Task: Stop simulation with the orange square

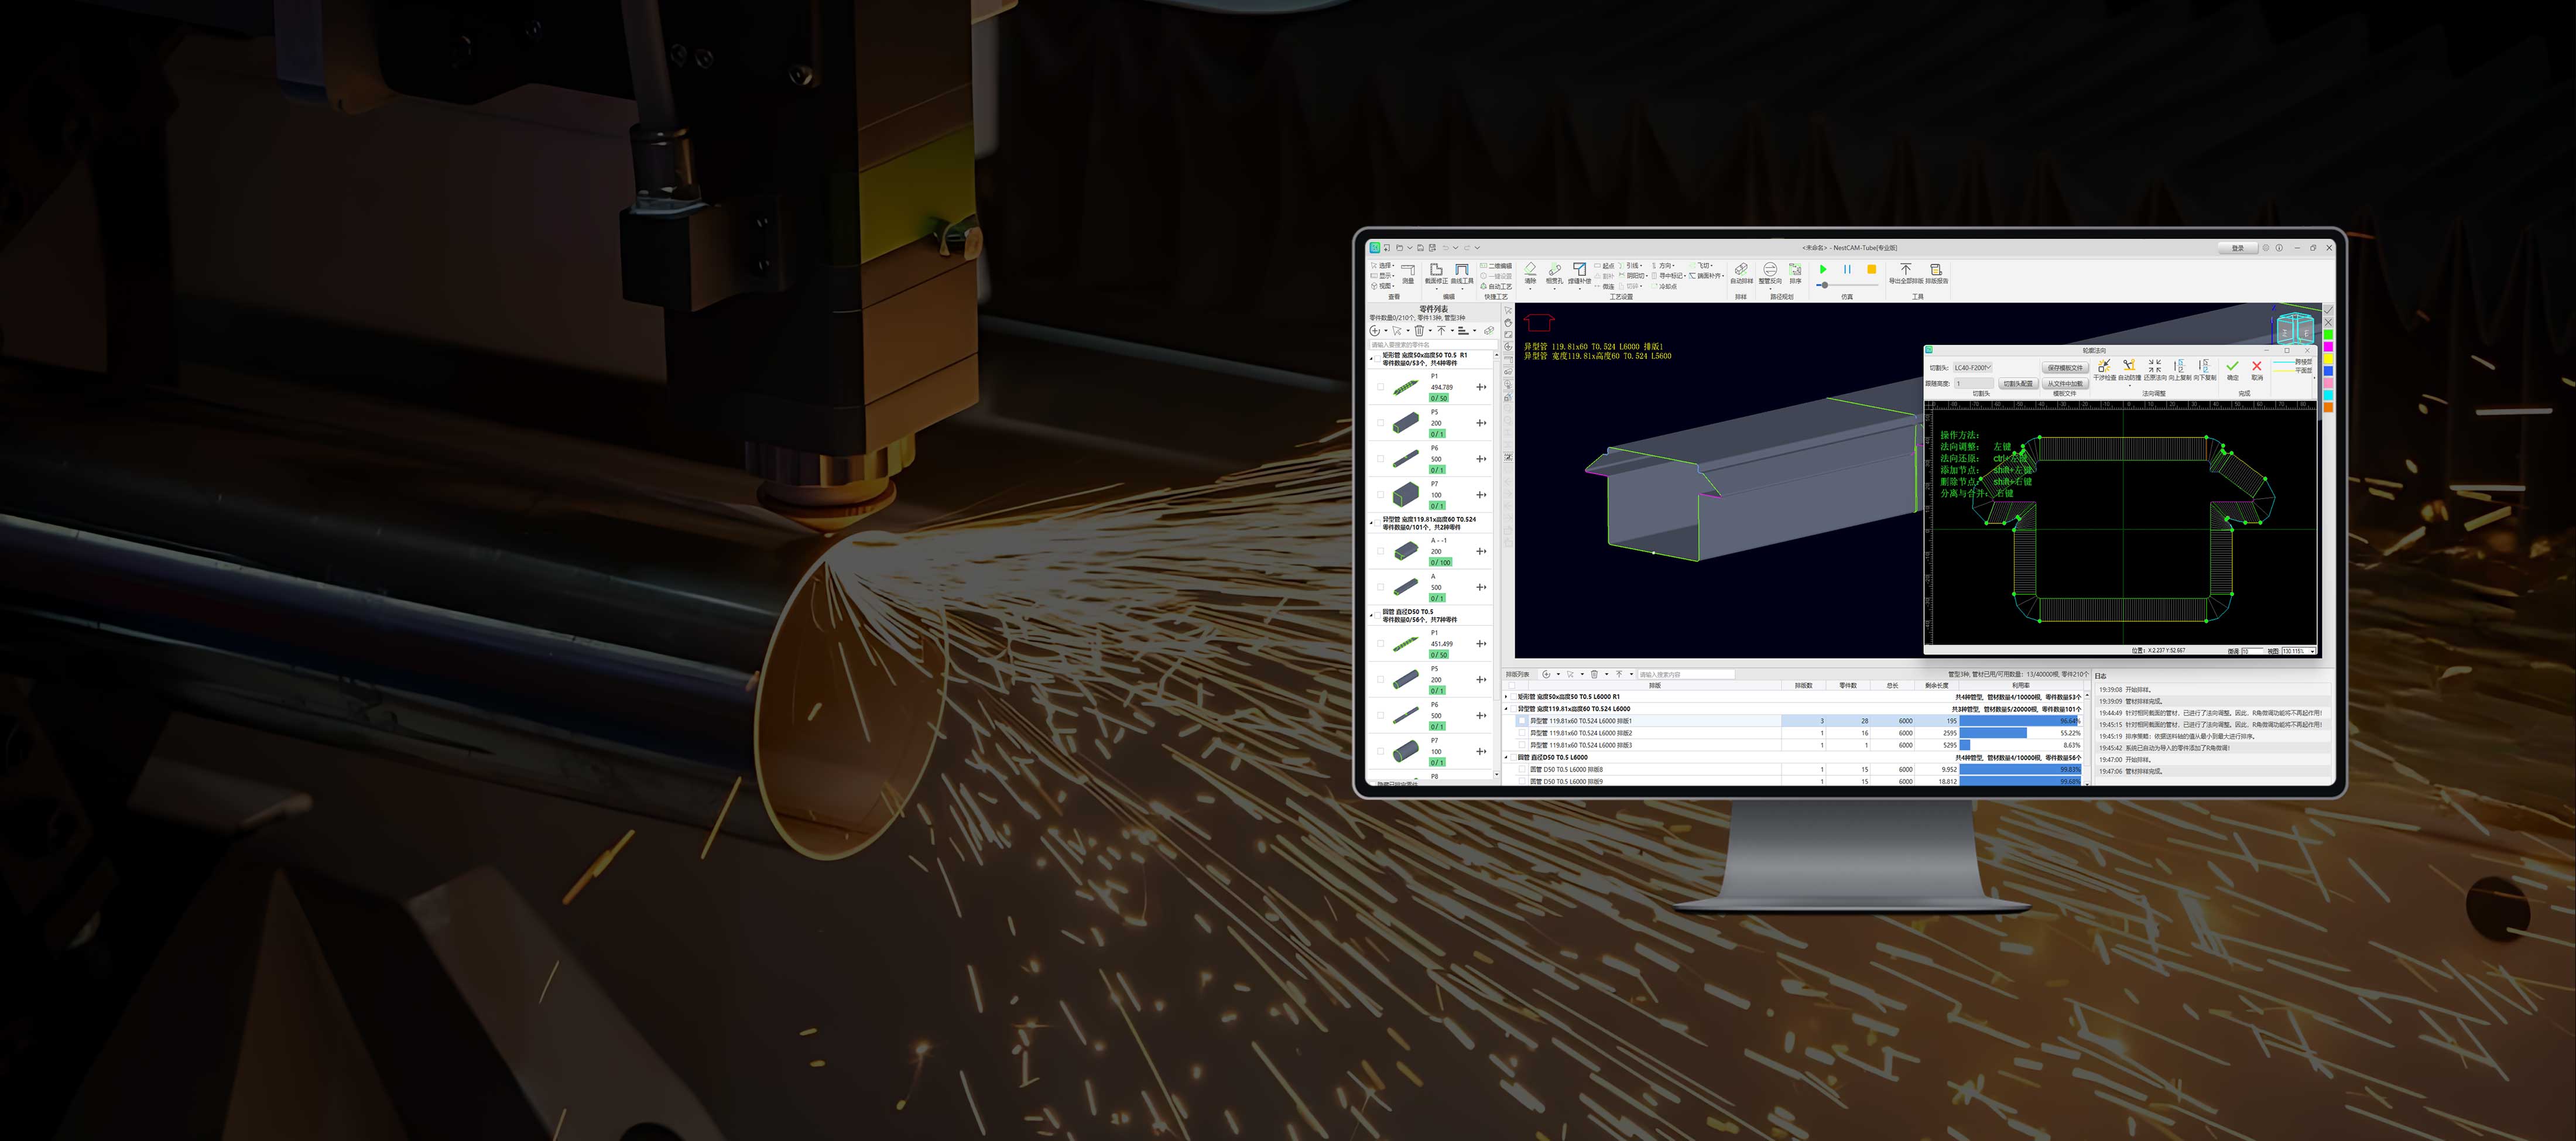Action: click(x=1872, y=269)
